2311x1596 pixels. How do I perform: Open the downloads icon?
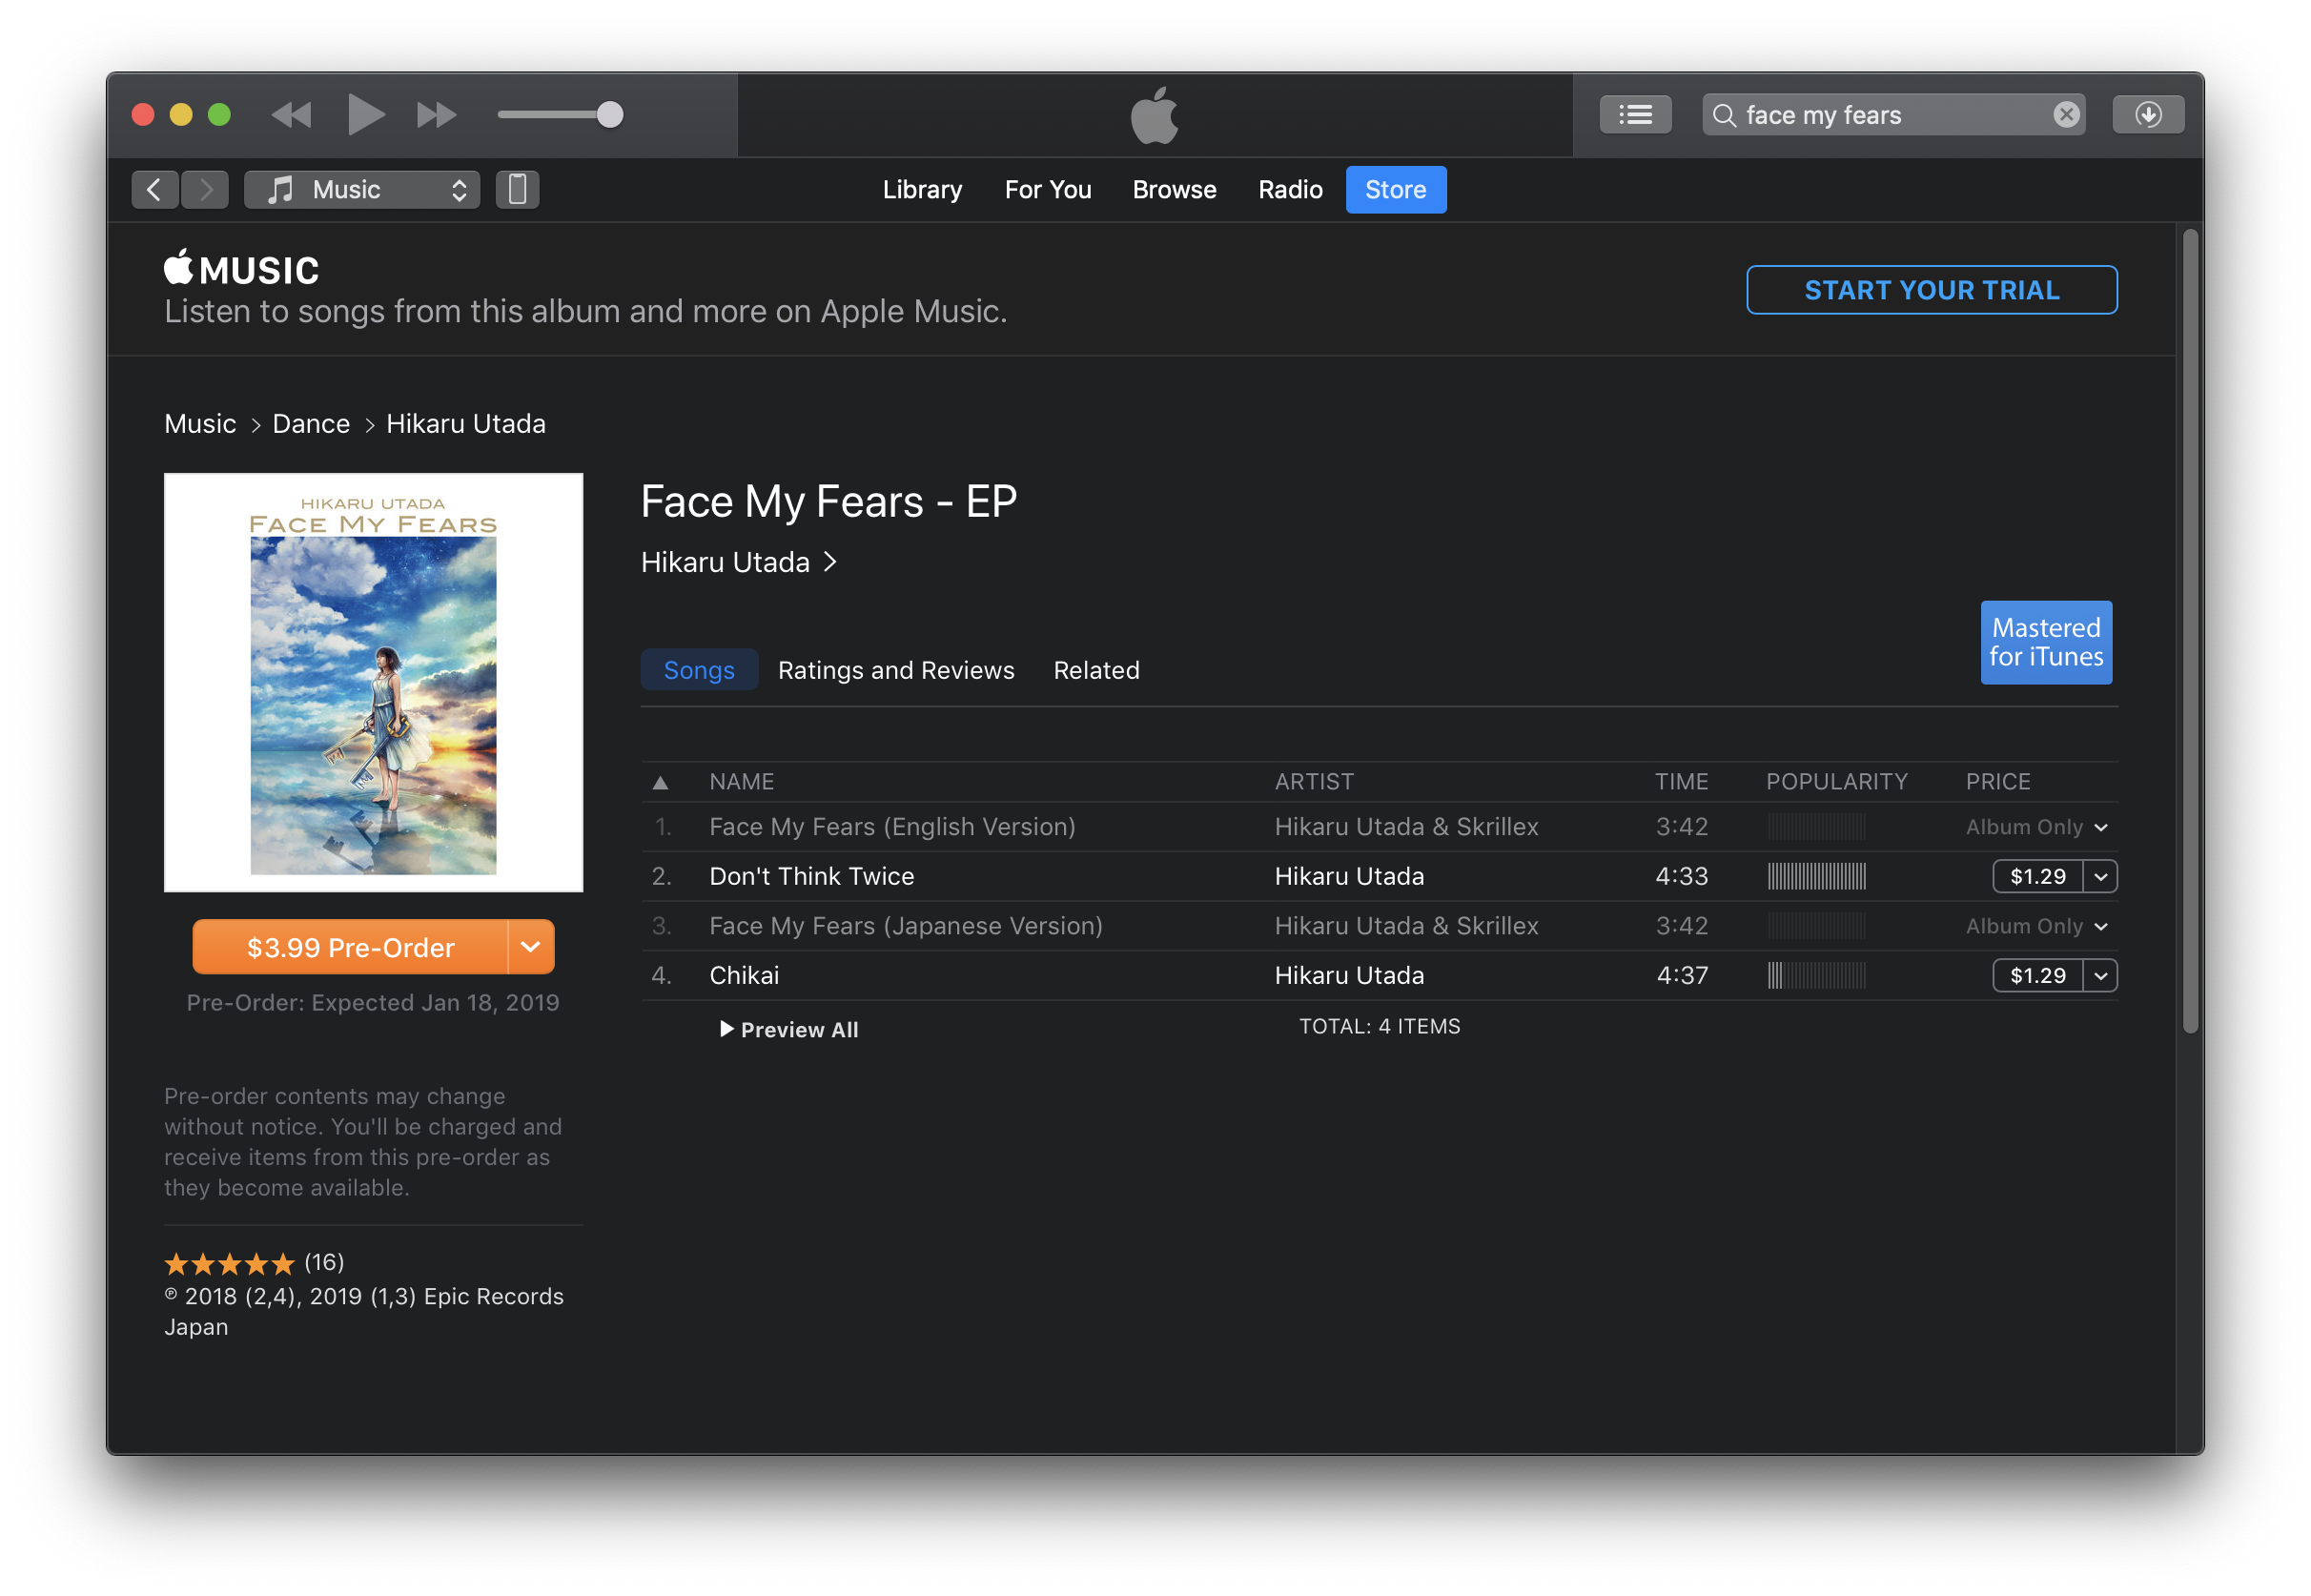coord(2147,115)
